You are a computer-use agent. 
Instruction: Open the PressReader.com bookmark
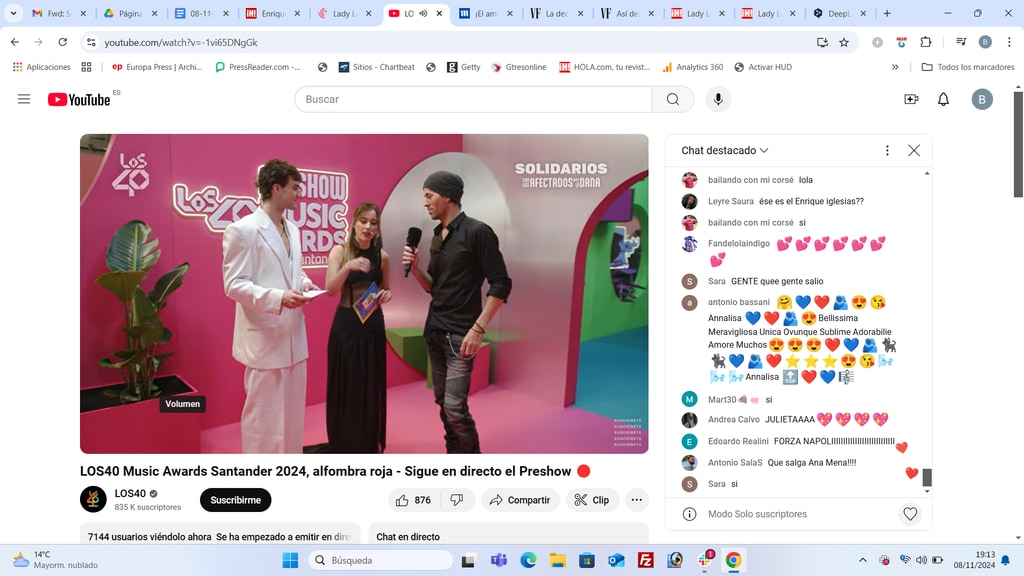point(258,67)
